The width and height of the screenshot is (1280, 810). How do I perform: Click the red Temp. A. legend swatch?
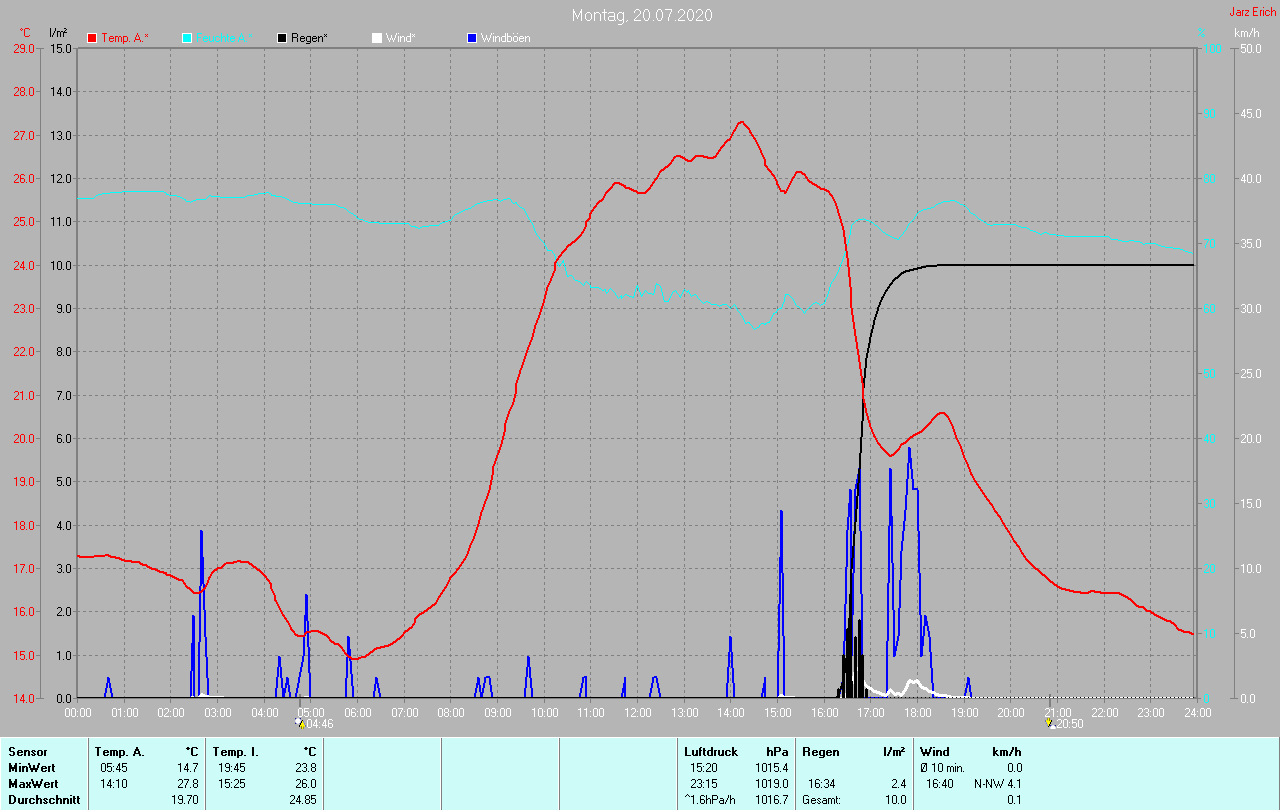click(x=93, y=38)
